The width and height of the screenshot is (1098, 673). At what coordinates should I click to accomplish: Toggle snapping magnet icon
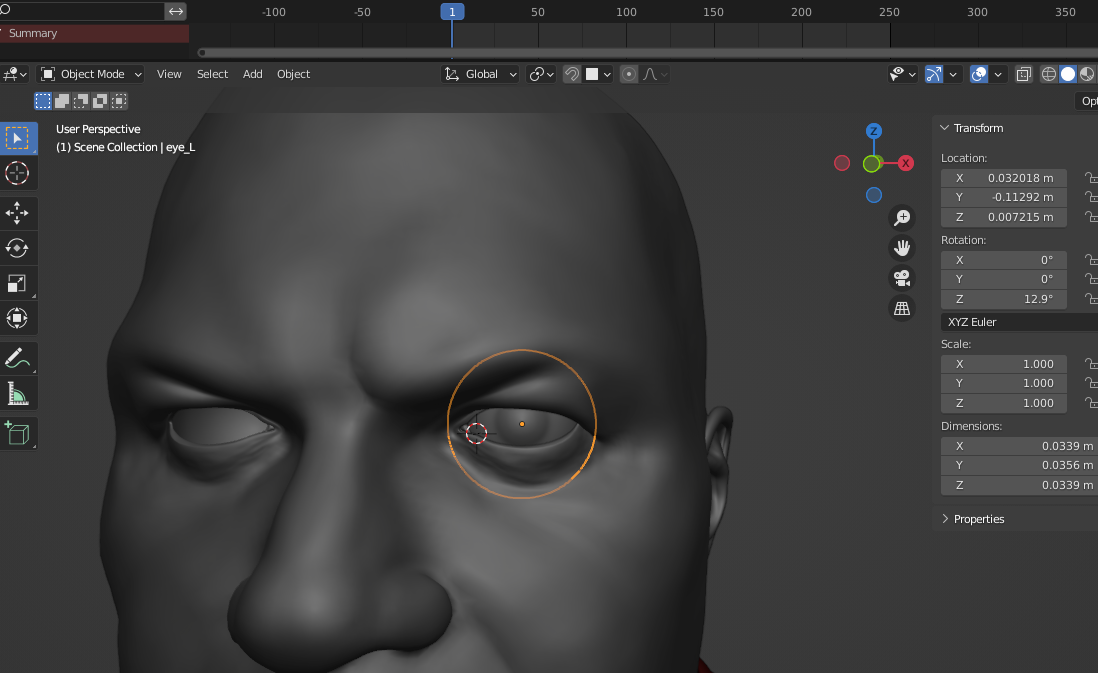tap(572, 74)
